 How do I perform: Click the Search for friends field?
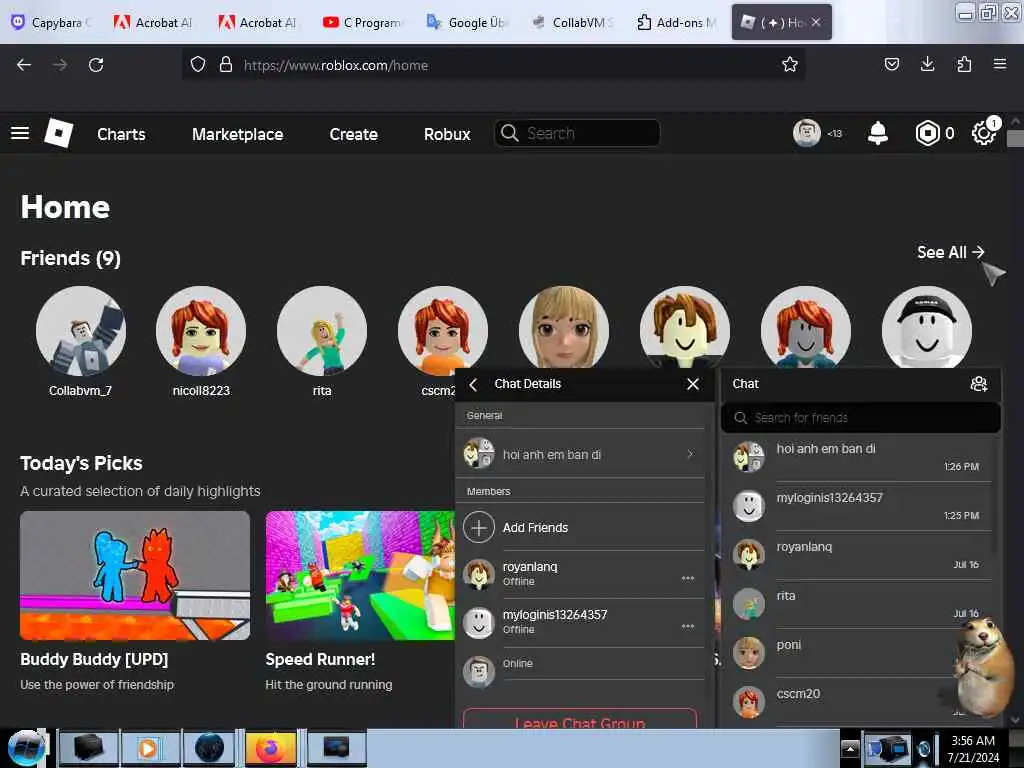[x=861, y=417]
